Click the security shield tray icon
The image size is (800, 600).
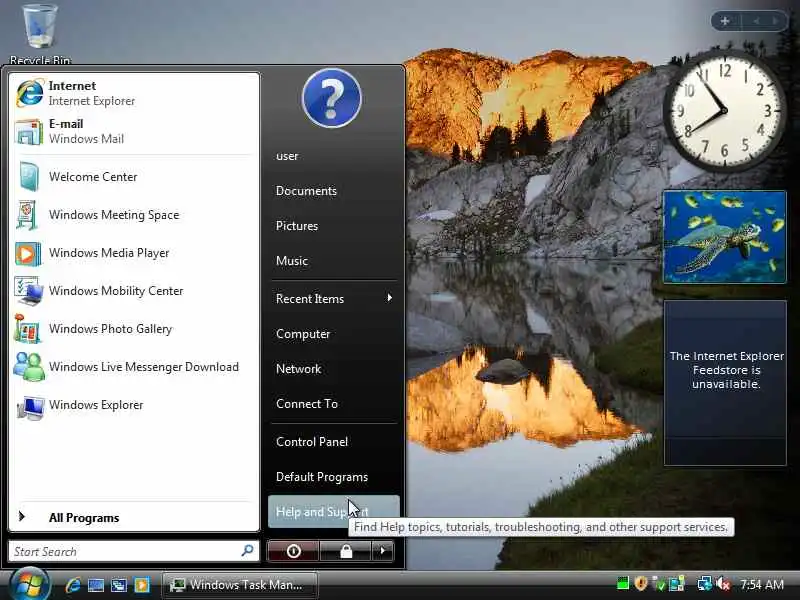(641, 583)
